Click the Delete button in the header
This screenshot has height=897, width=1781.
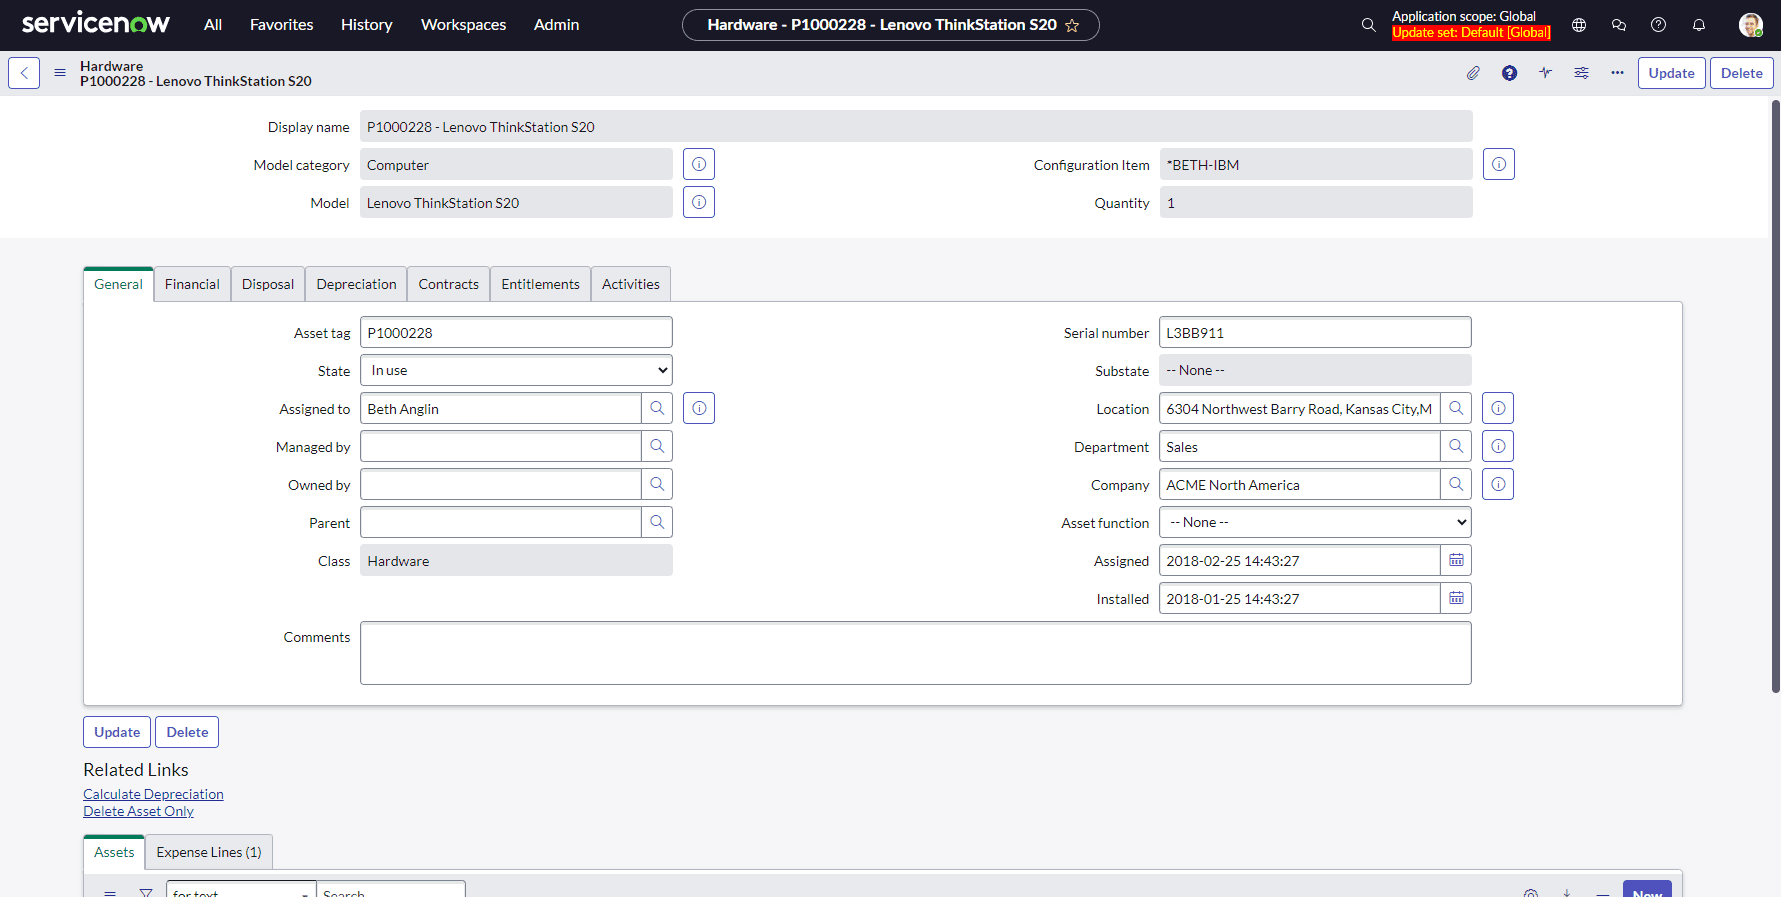pos(1741,73)
